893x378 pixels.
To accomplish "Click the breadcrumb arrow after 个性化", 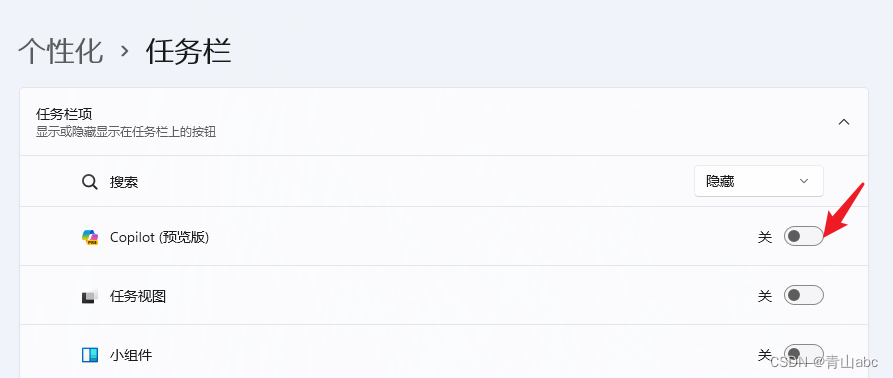I will click(125, 52).
